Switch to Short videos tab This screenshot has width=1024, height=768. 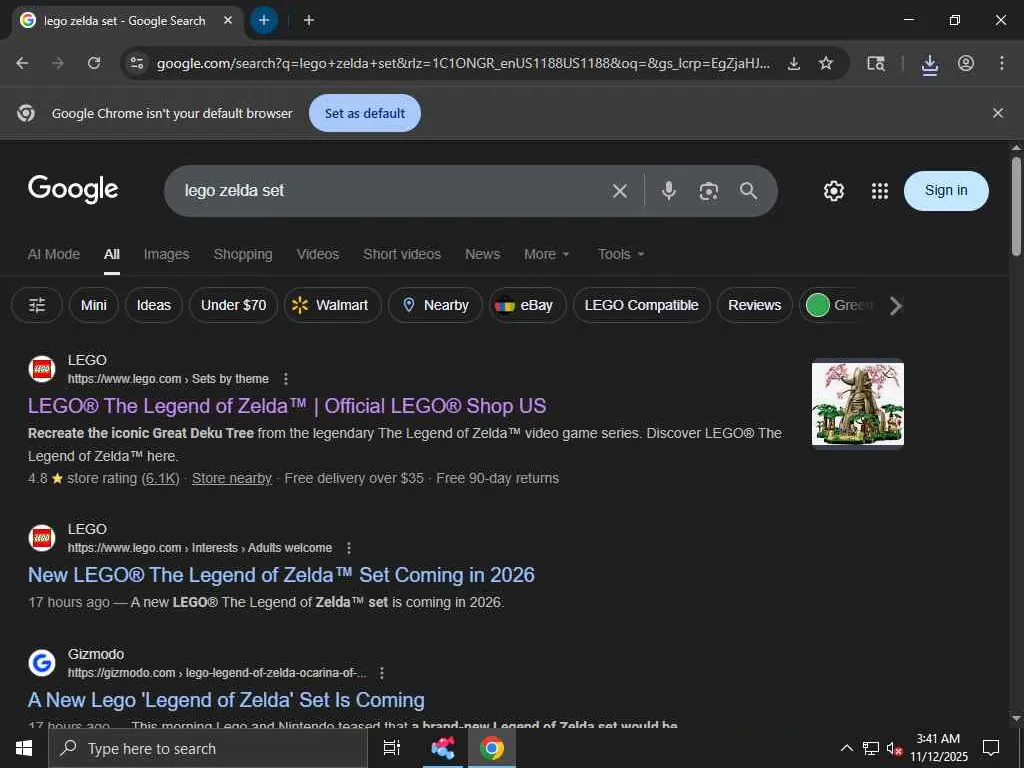click(402, 254)
